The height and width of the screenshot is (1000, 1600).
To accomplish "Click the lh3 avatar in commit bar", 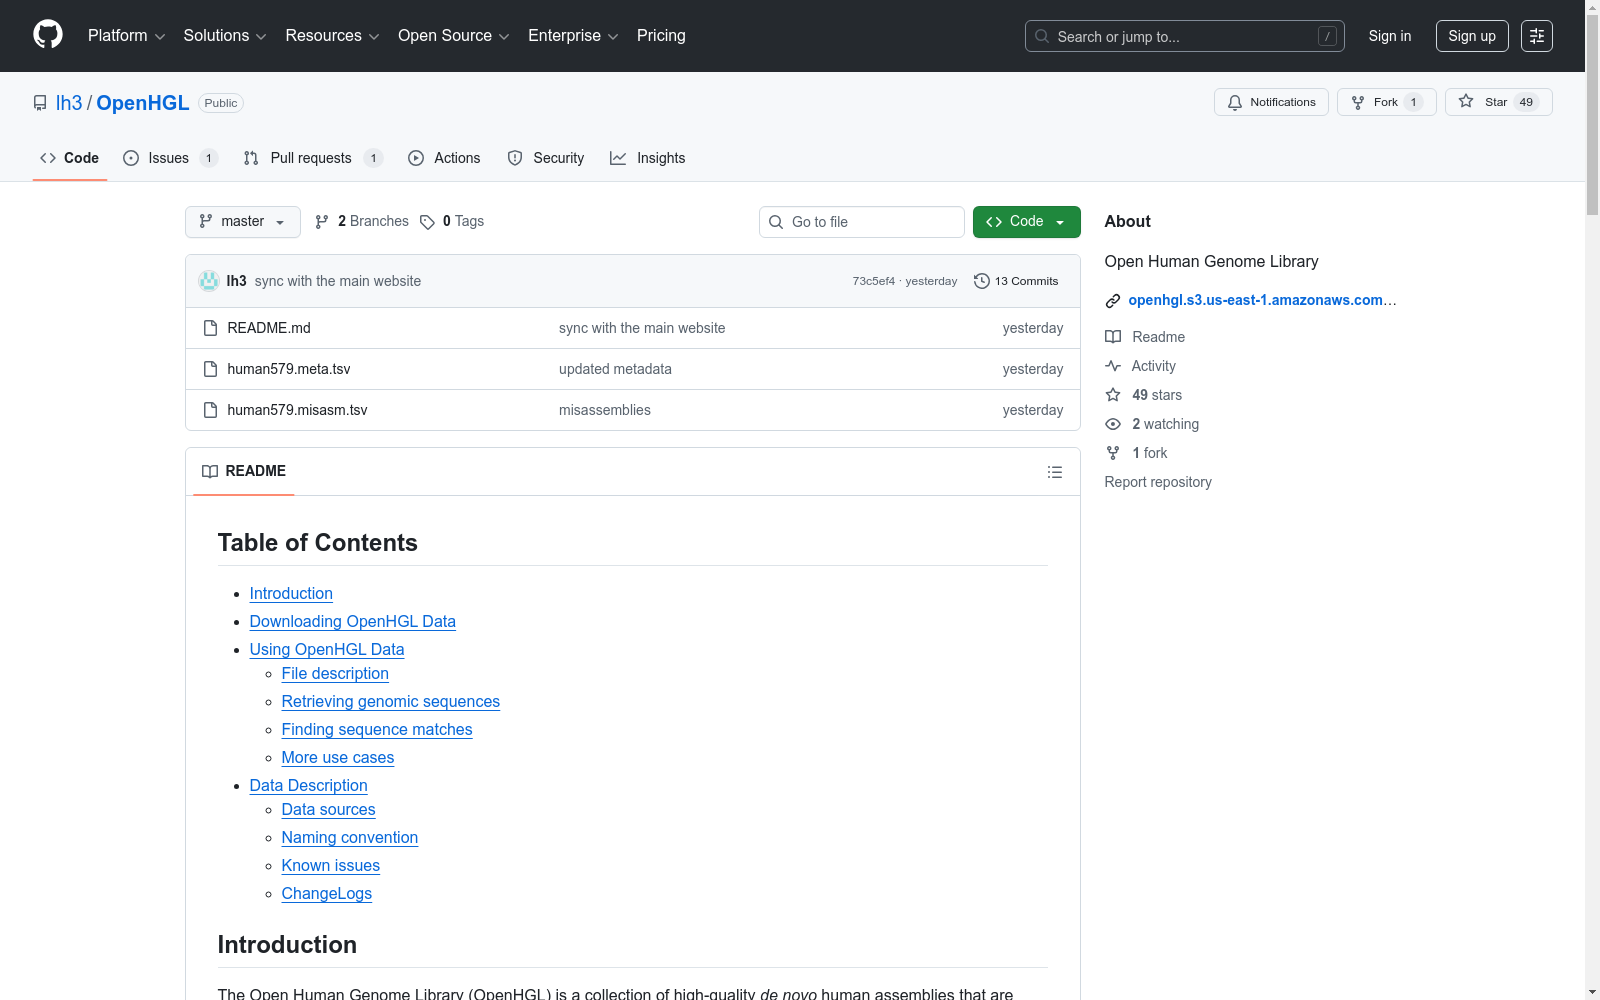I will pyautogui.click(x=209, y=281).
